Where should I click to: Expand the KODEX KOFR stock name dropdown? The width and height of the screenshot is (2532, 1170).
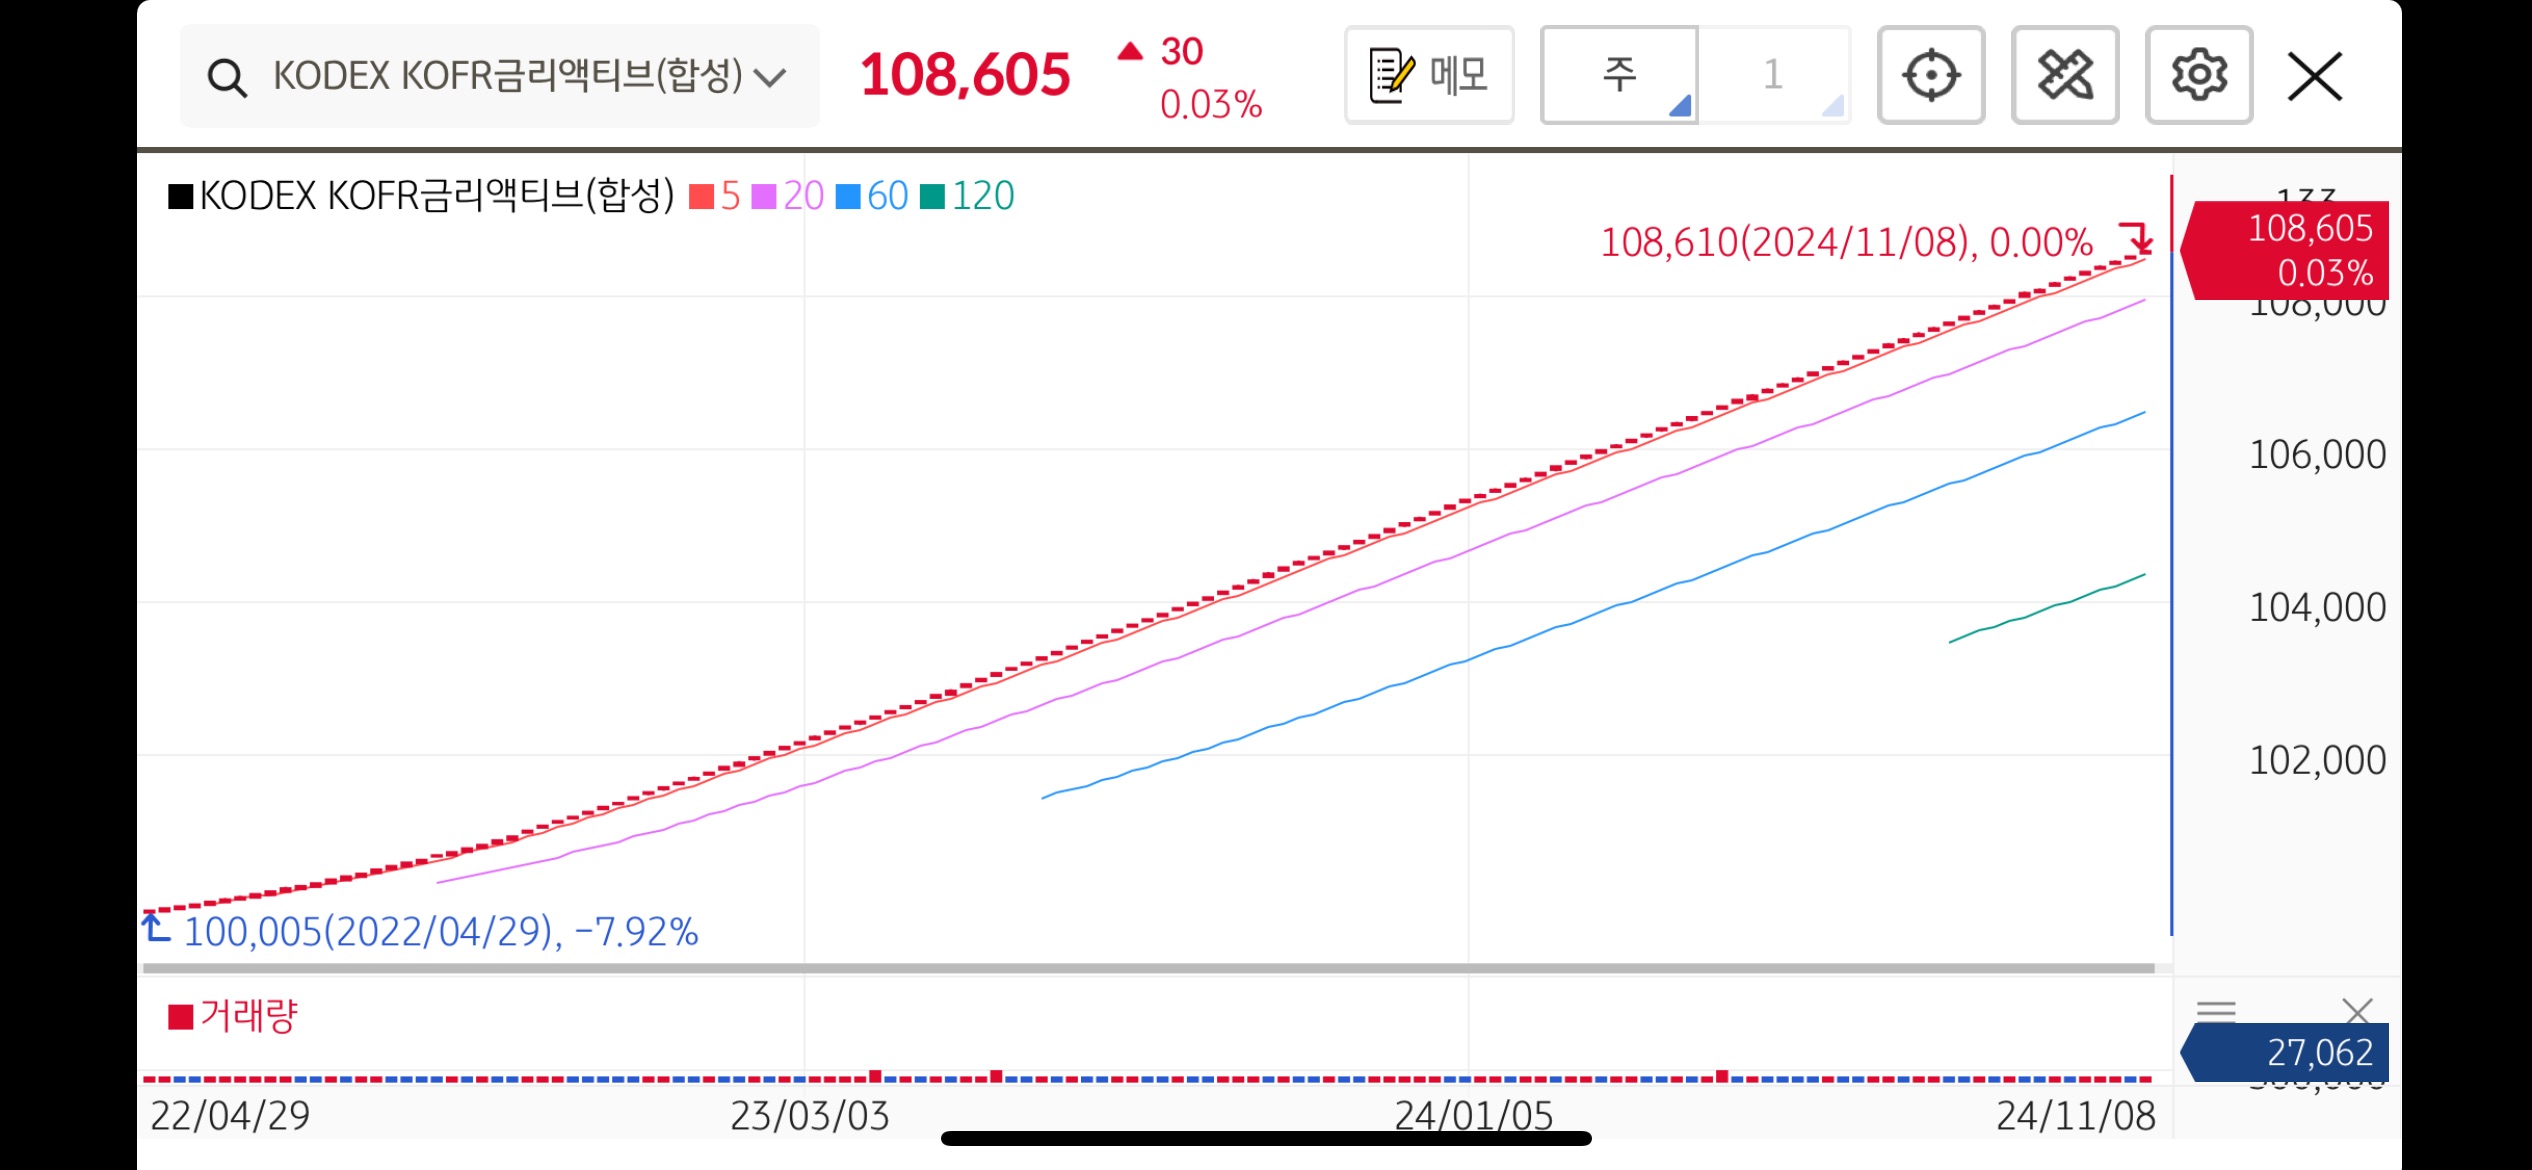[770, 77]
